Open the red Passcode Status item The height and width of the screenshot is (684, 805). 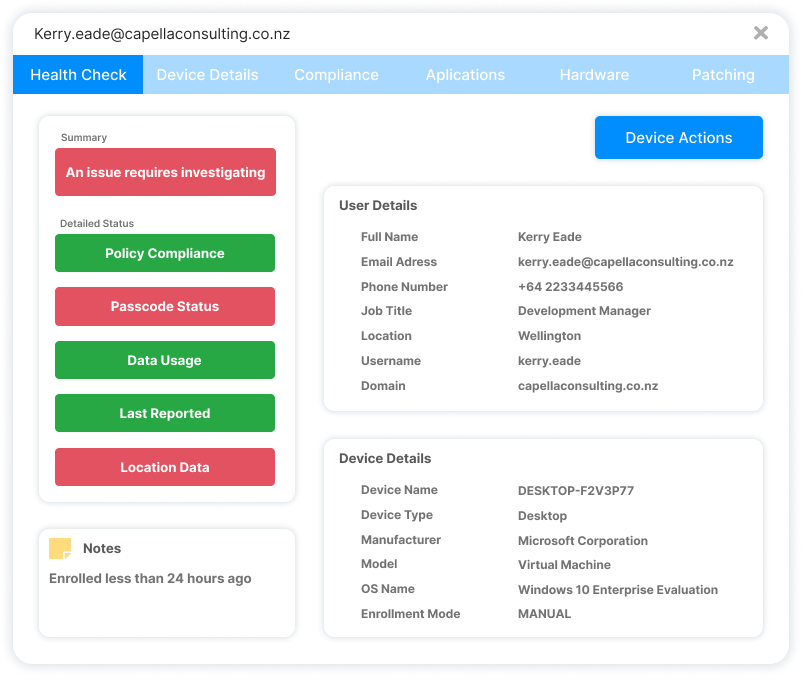pos(165,307)
